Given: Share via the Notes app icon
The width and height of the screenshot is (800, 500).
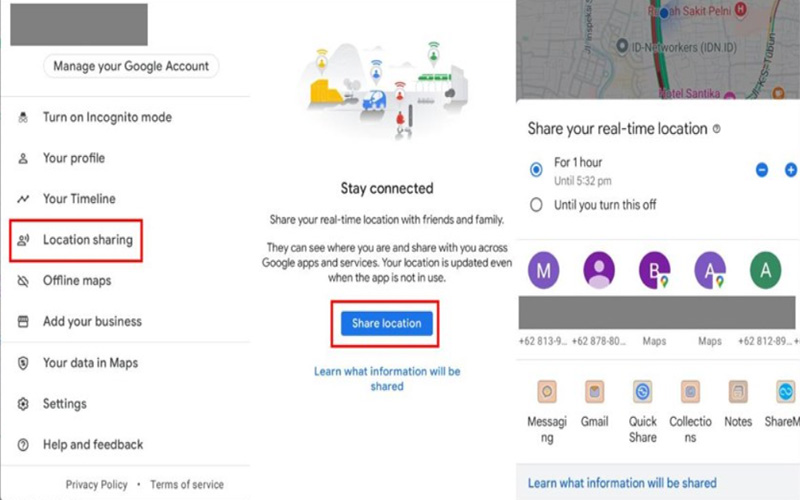Looking at the screenshot, I should [x=738, y=392].
